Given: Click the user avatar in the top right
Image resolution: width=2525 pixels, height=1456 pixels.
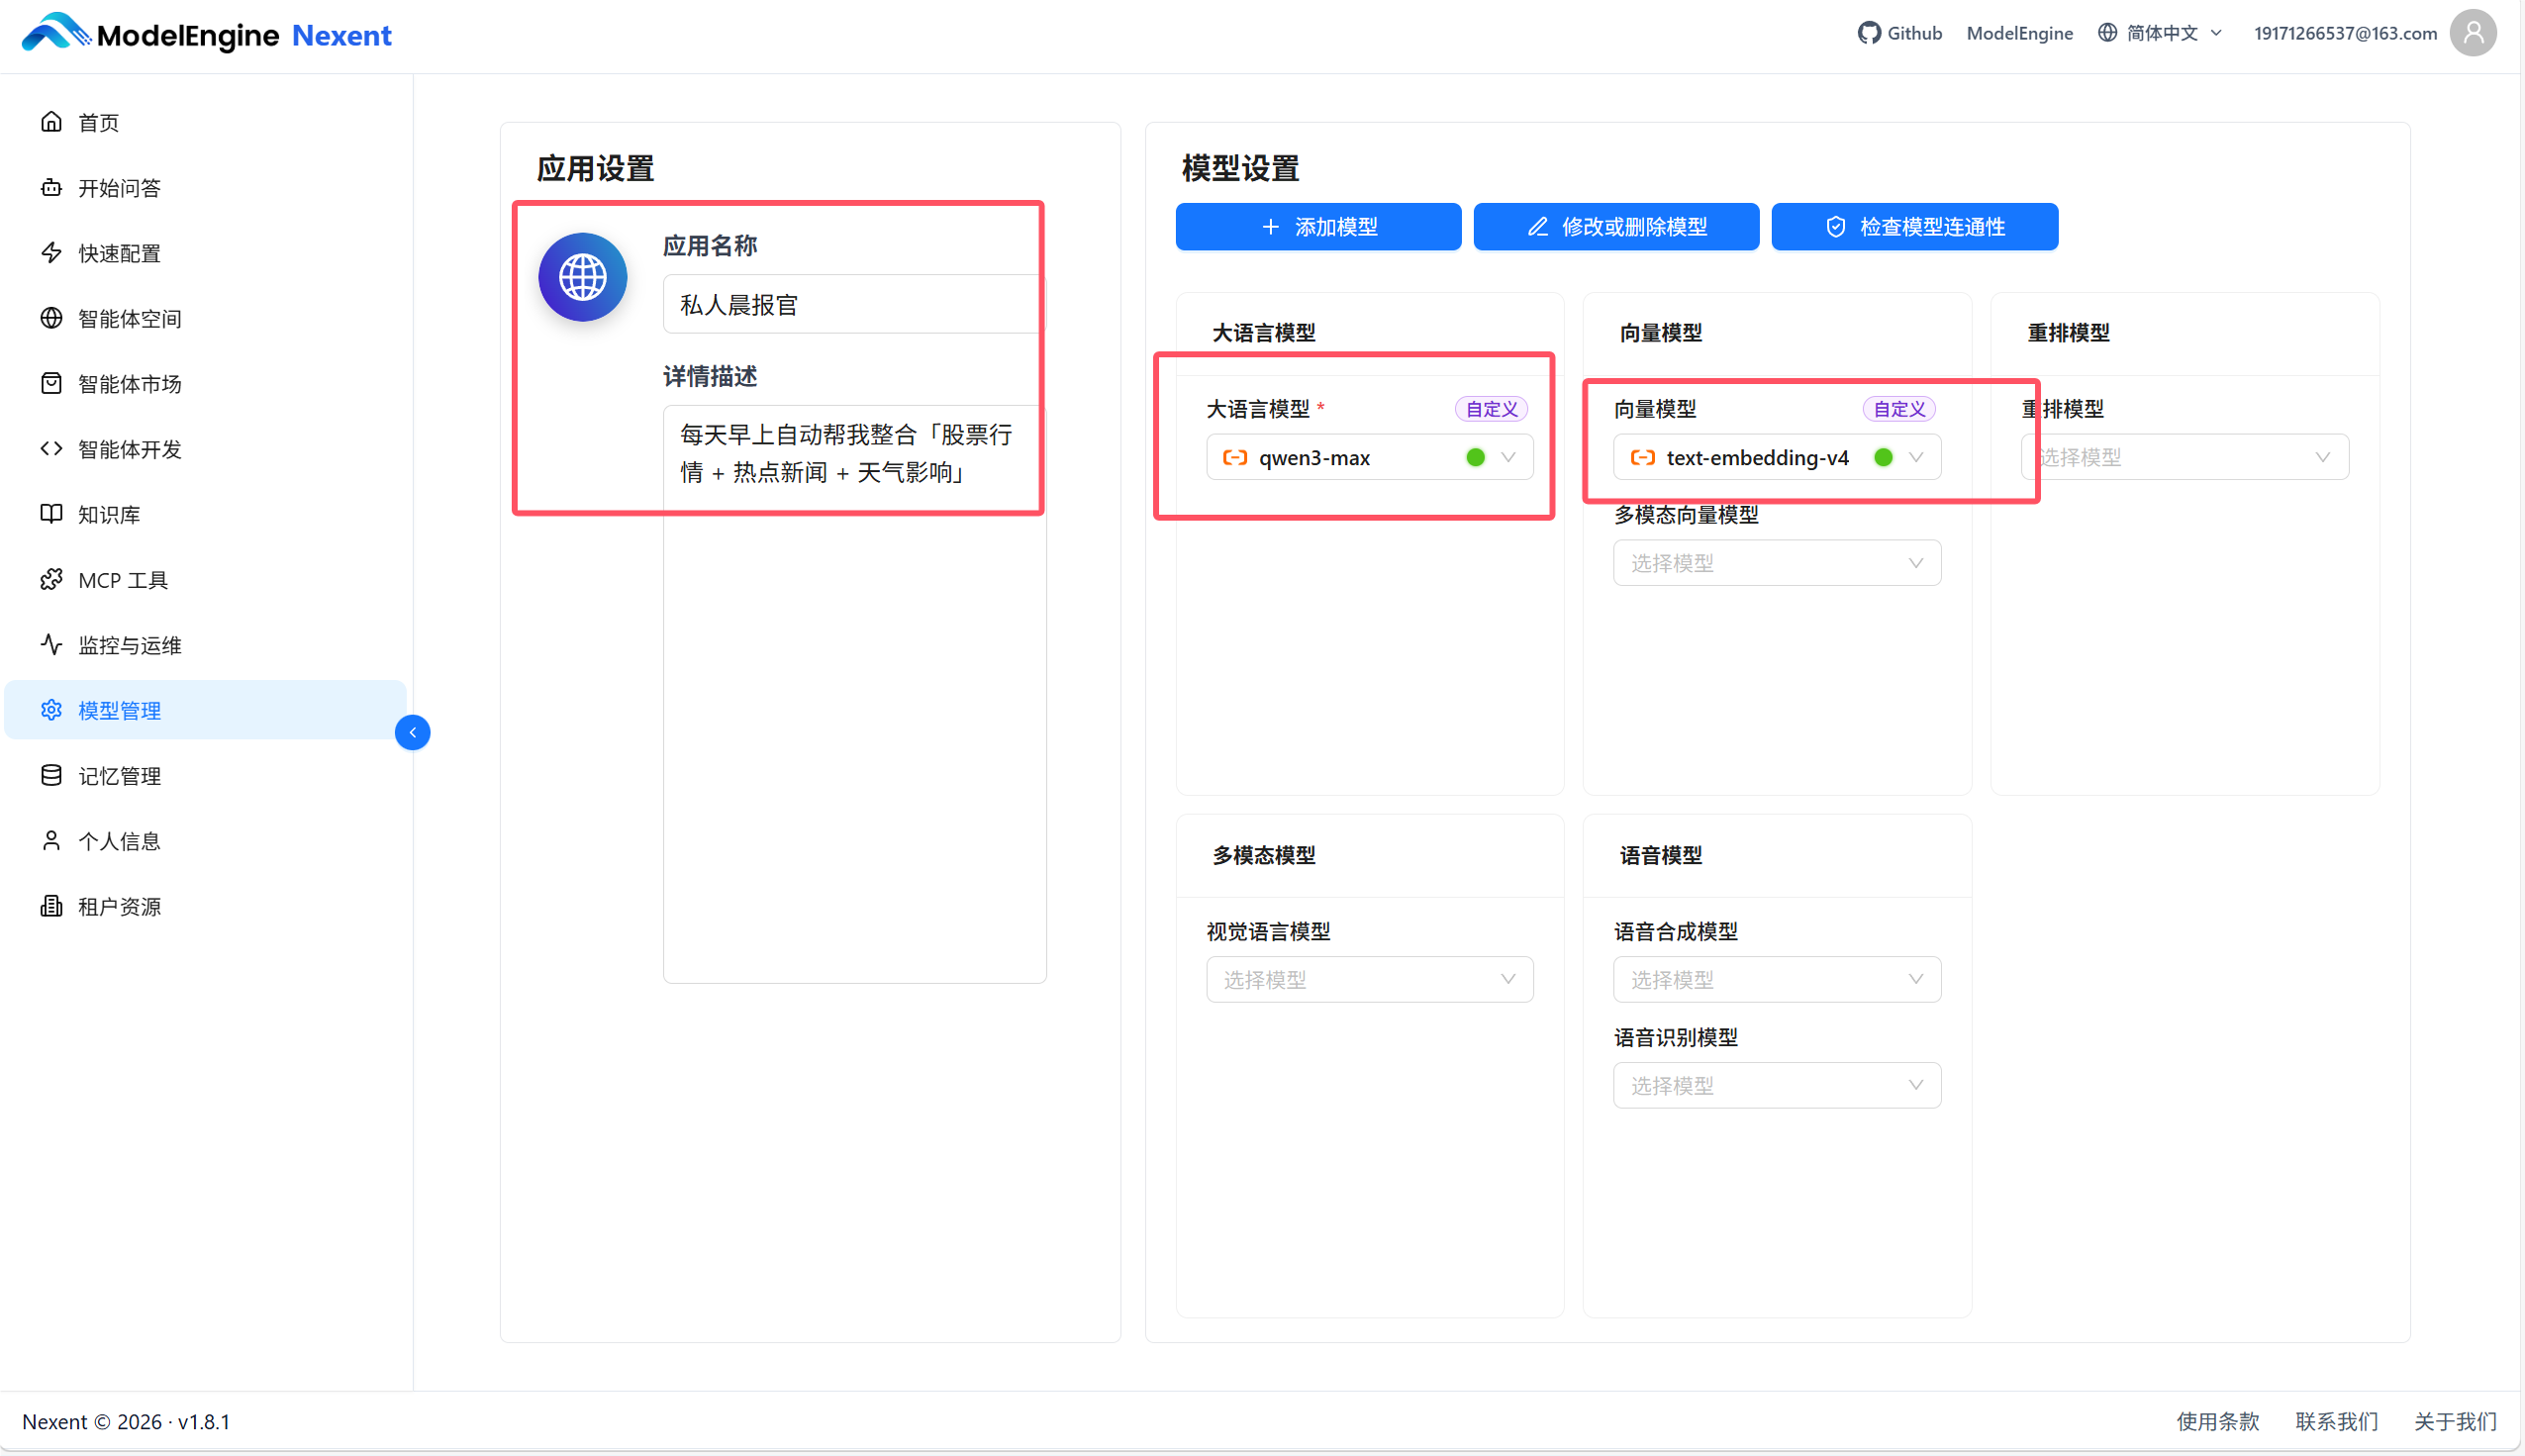Looking at the screenshot, I should click(2473, 33).
